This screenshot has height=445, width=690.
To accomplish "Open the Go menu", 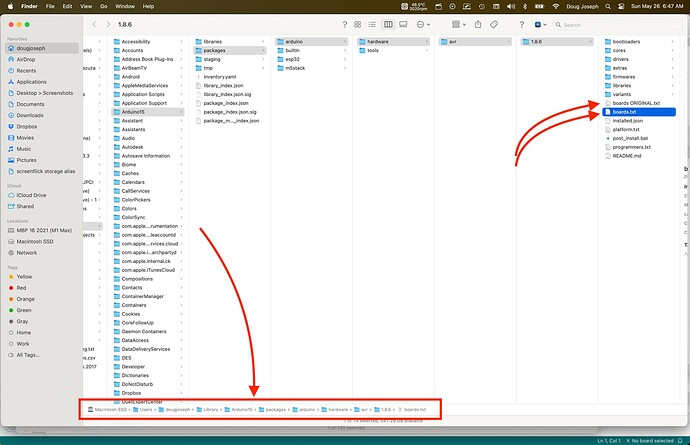I will point(104,6).
